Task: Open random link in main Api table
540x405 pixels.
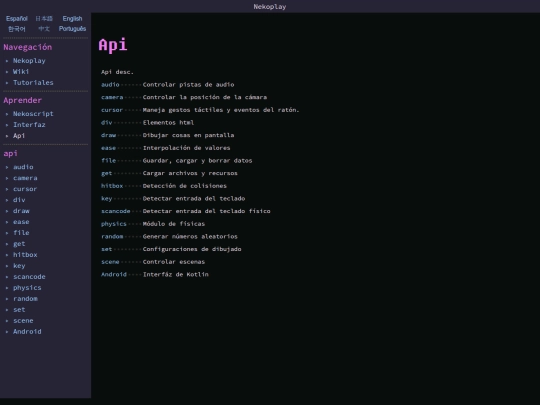Action: [112, 237]
